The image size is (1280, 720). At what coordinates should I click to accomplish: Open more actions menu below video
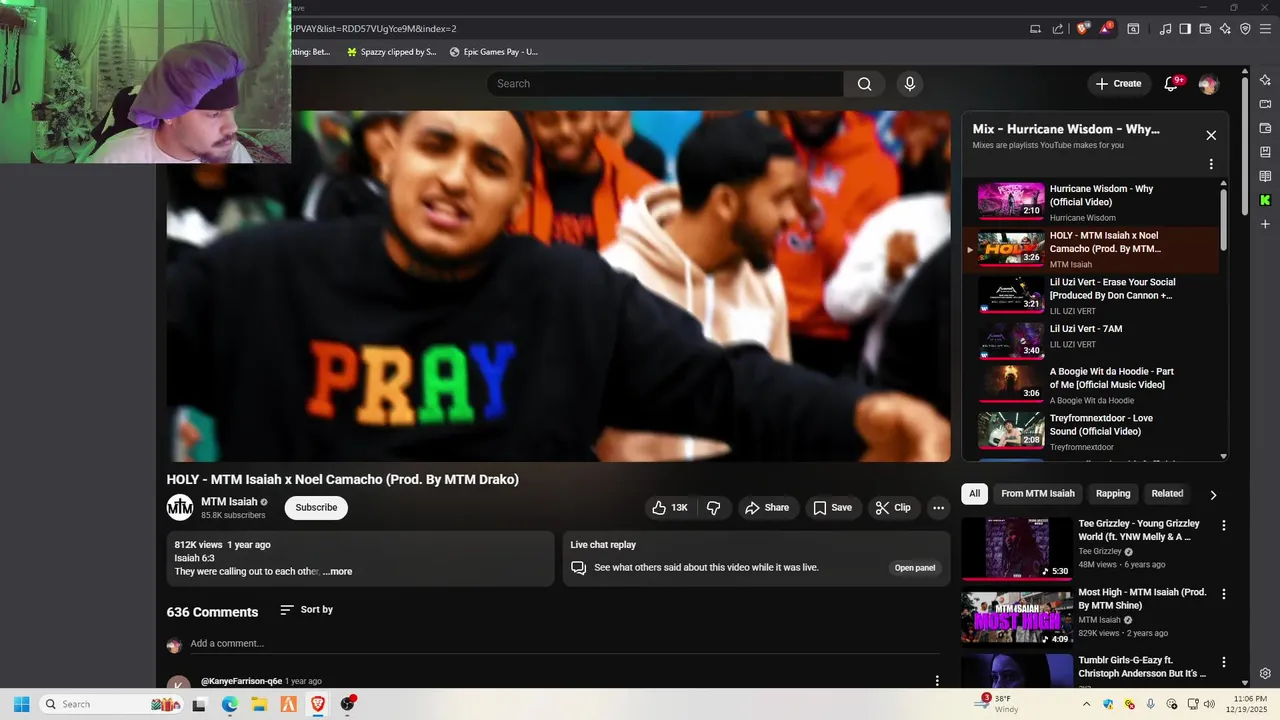938,508
